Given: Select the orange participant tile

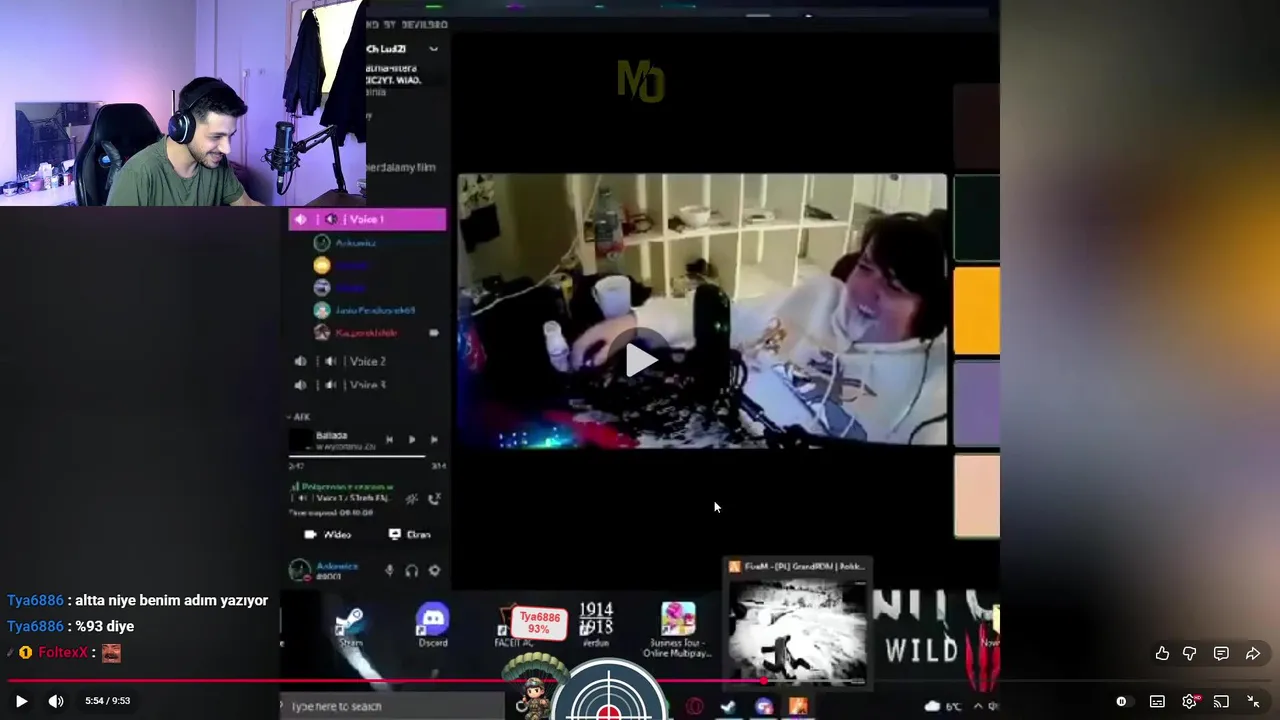Looking at the screenshot, I should coord(977,311).
